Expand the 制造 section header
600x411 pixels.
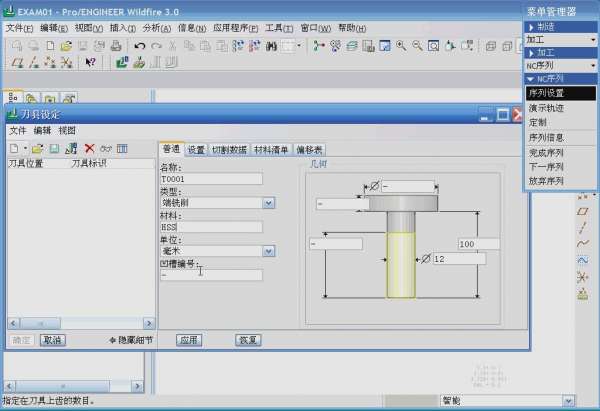pyautogui.click(x=560, y=27)
